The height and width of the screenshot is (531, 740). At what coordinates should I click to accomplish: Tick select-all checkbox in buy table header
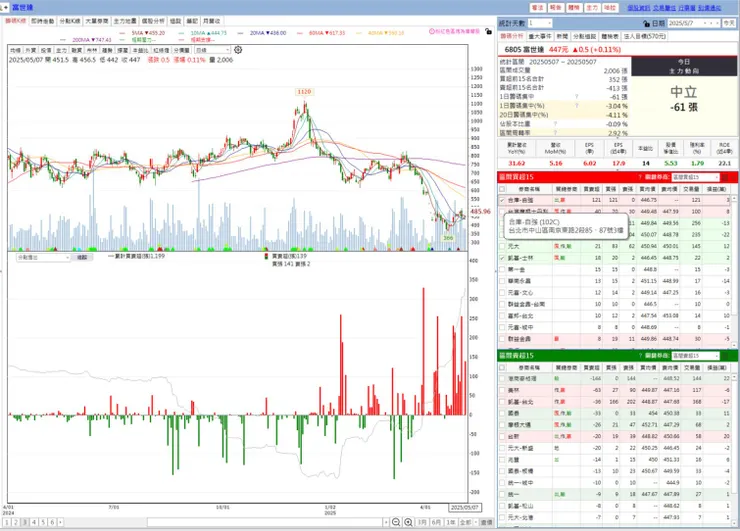(502, 189)
